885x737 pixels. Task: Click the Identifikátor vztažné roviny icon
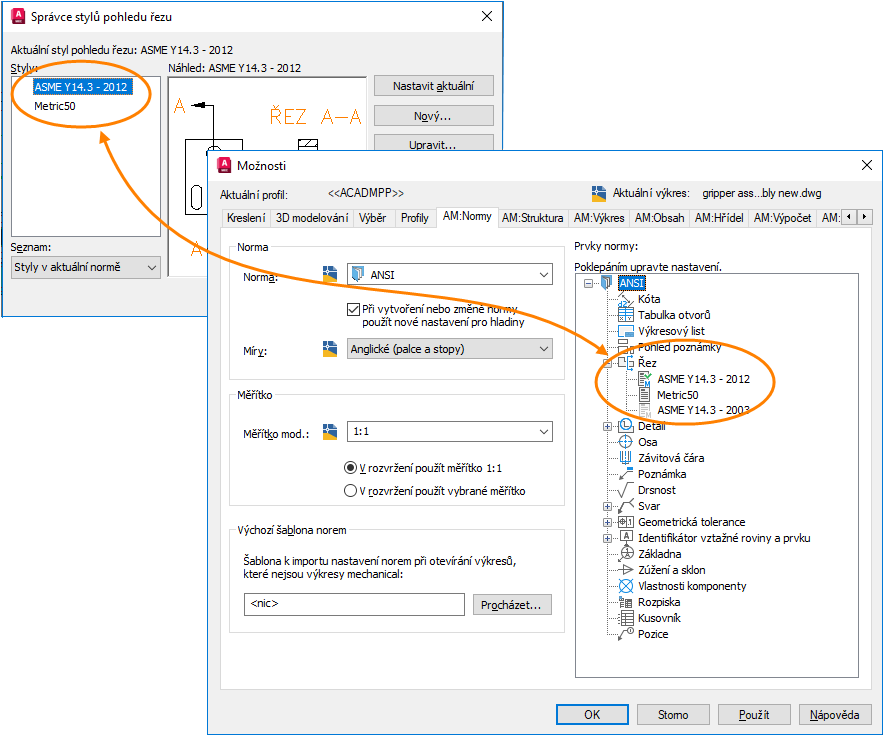pyautogui.click(x=625, y=538)
